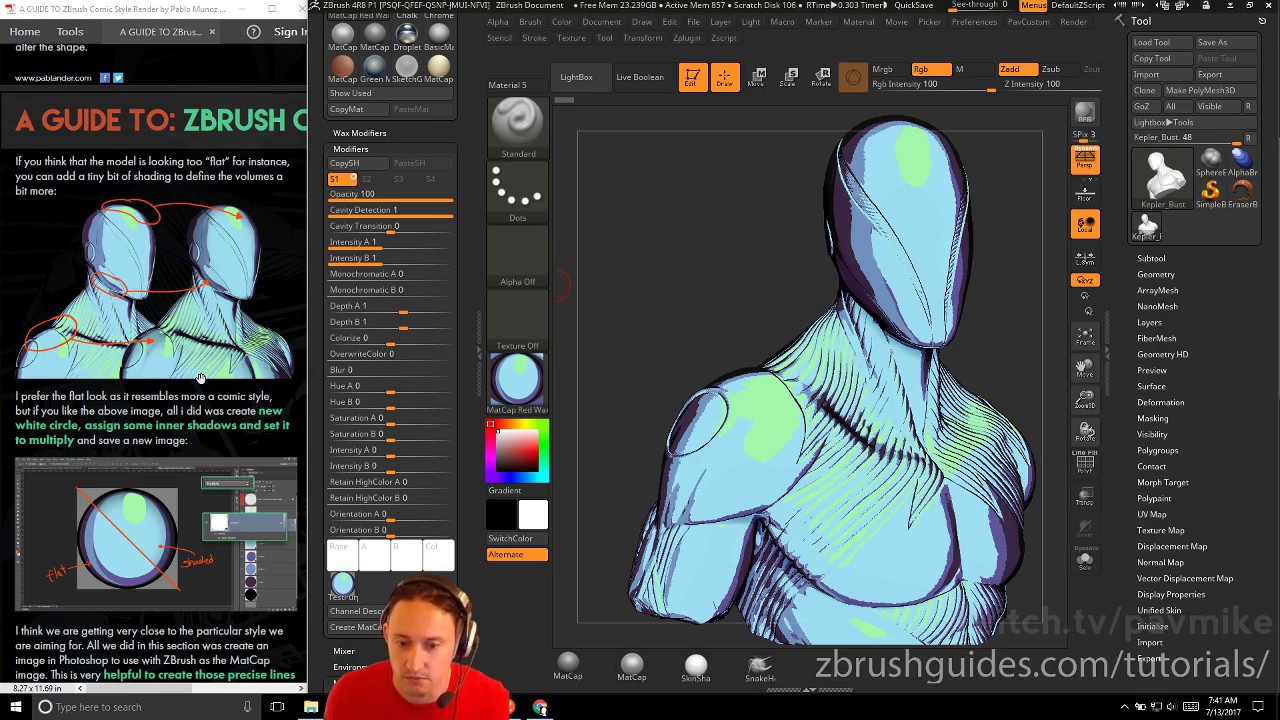
Task: Collapse the Wax Modifiers section
Action: pyautogui.click(x=360, y=133)
